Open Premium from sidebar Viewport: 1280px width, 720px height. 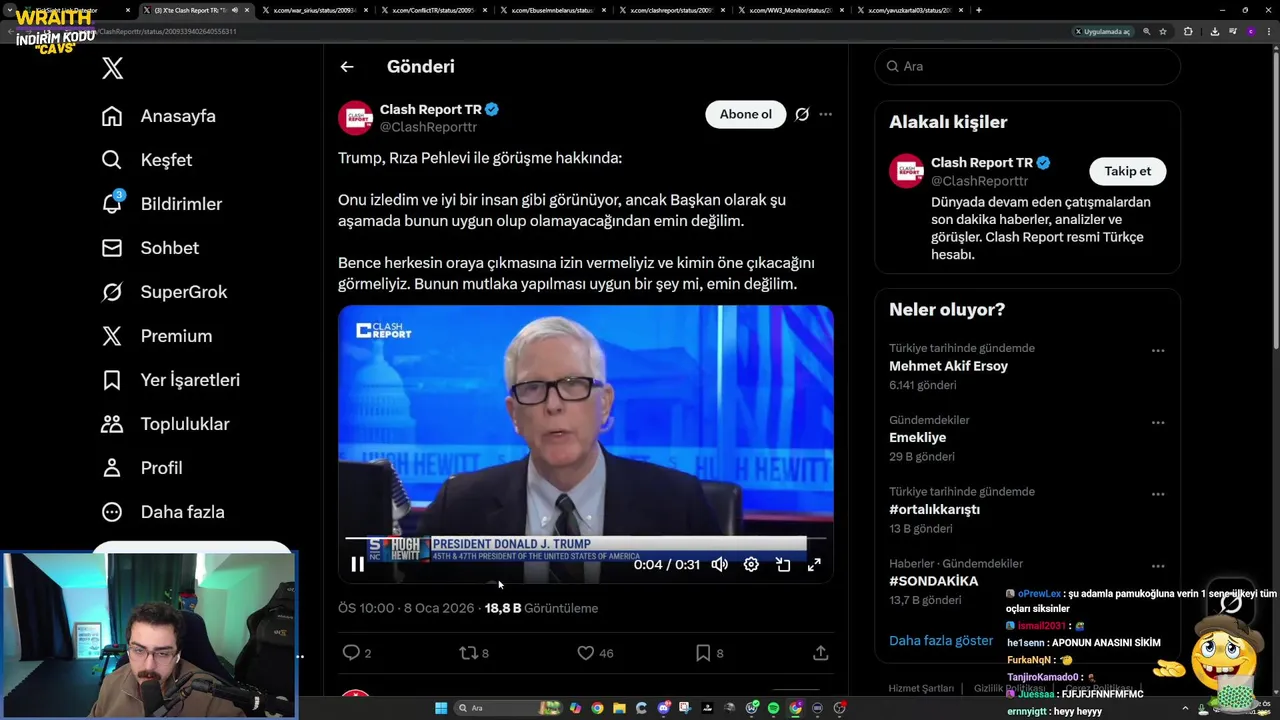tap(157, 336)
